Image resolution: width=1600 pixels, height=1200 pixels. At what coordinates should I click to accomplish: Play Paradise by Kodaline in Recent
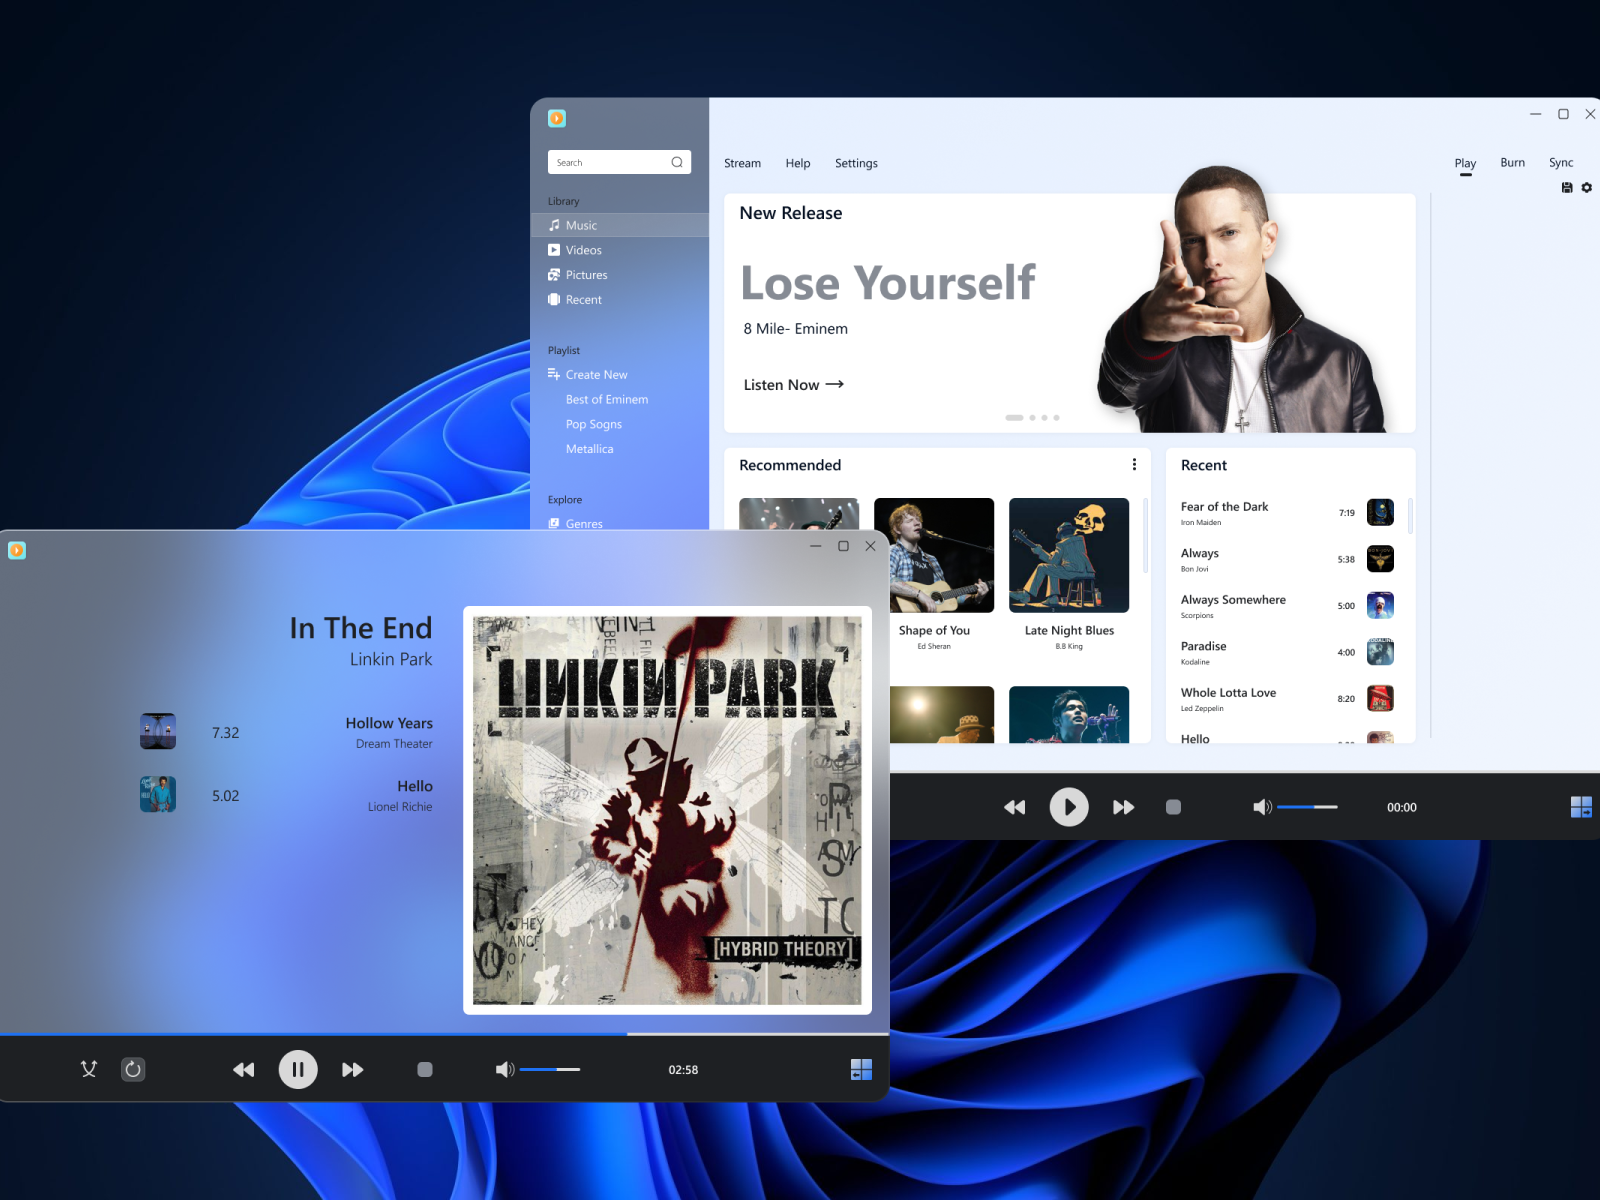(x=1287, y=652)
